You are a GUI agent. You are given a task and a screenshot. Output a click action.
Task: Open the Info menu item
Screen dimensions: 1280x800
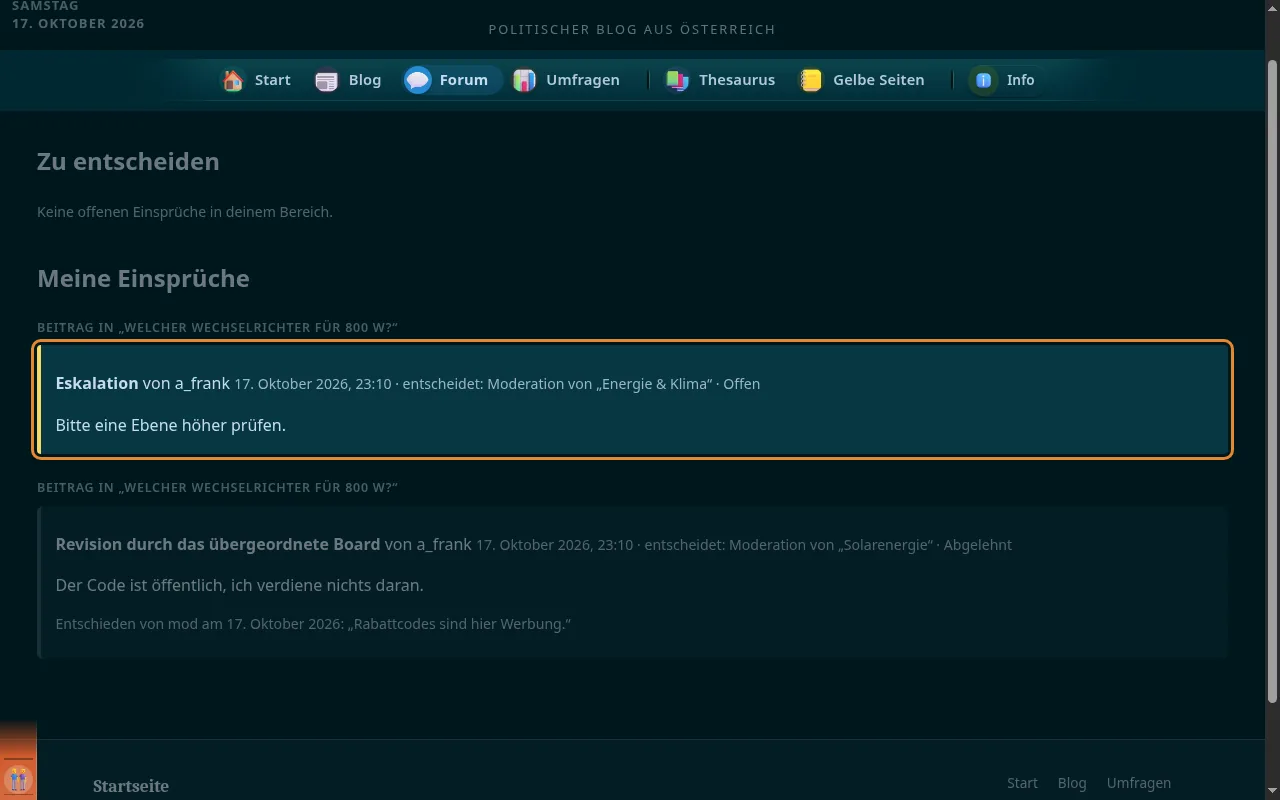click(x=1005, y=80)
